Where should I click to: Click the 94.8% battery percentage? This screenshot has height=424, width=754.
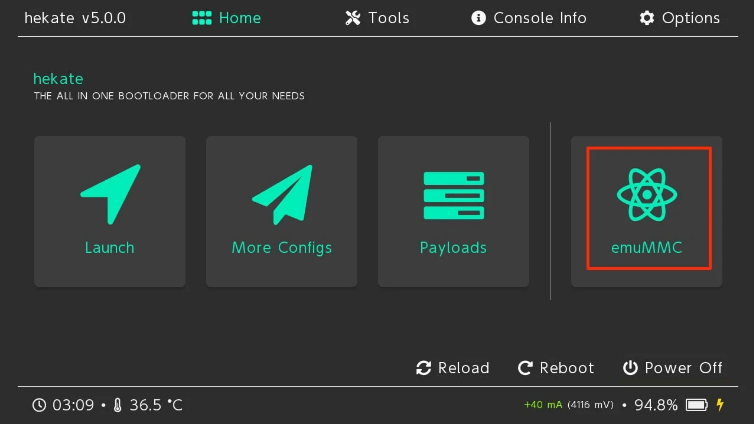click(x=656, y=405)
